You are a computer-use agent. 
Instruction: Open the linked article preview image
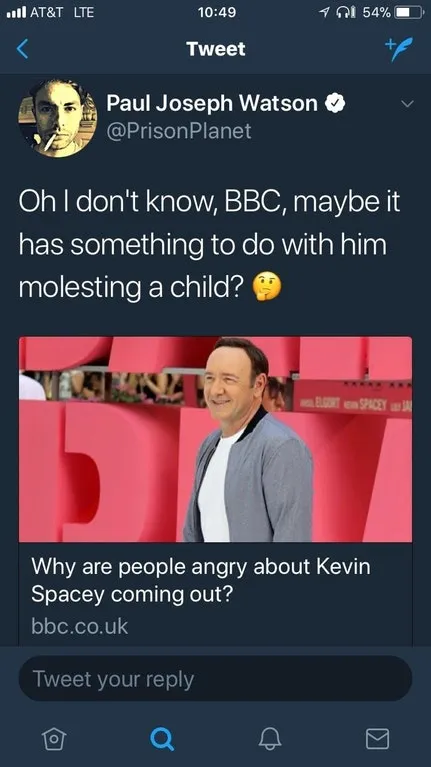(216, 439)
